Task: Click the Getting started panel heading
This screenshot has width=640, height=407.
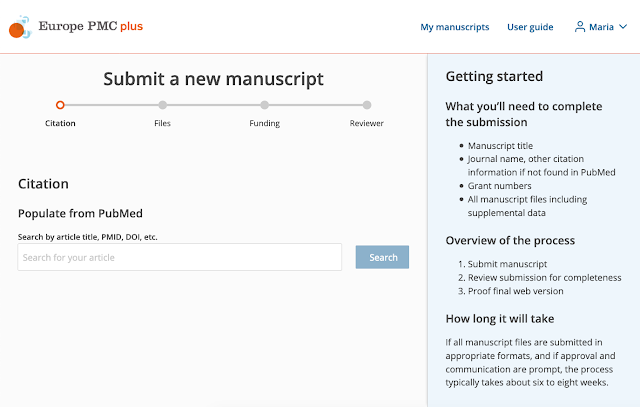Action: click(494, 76)
